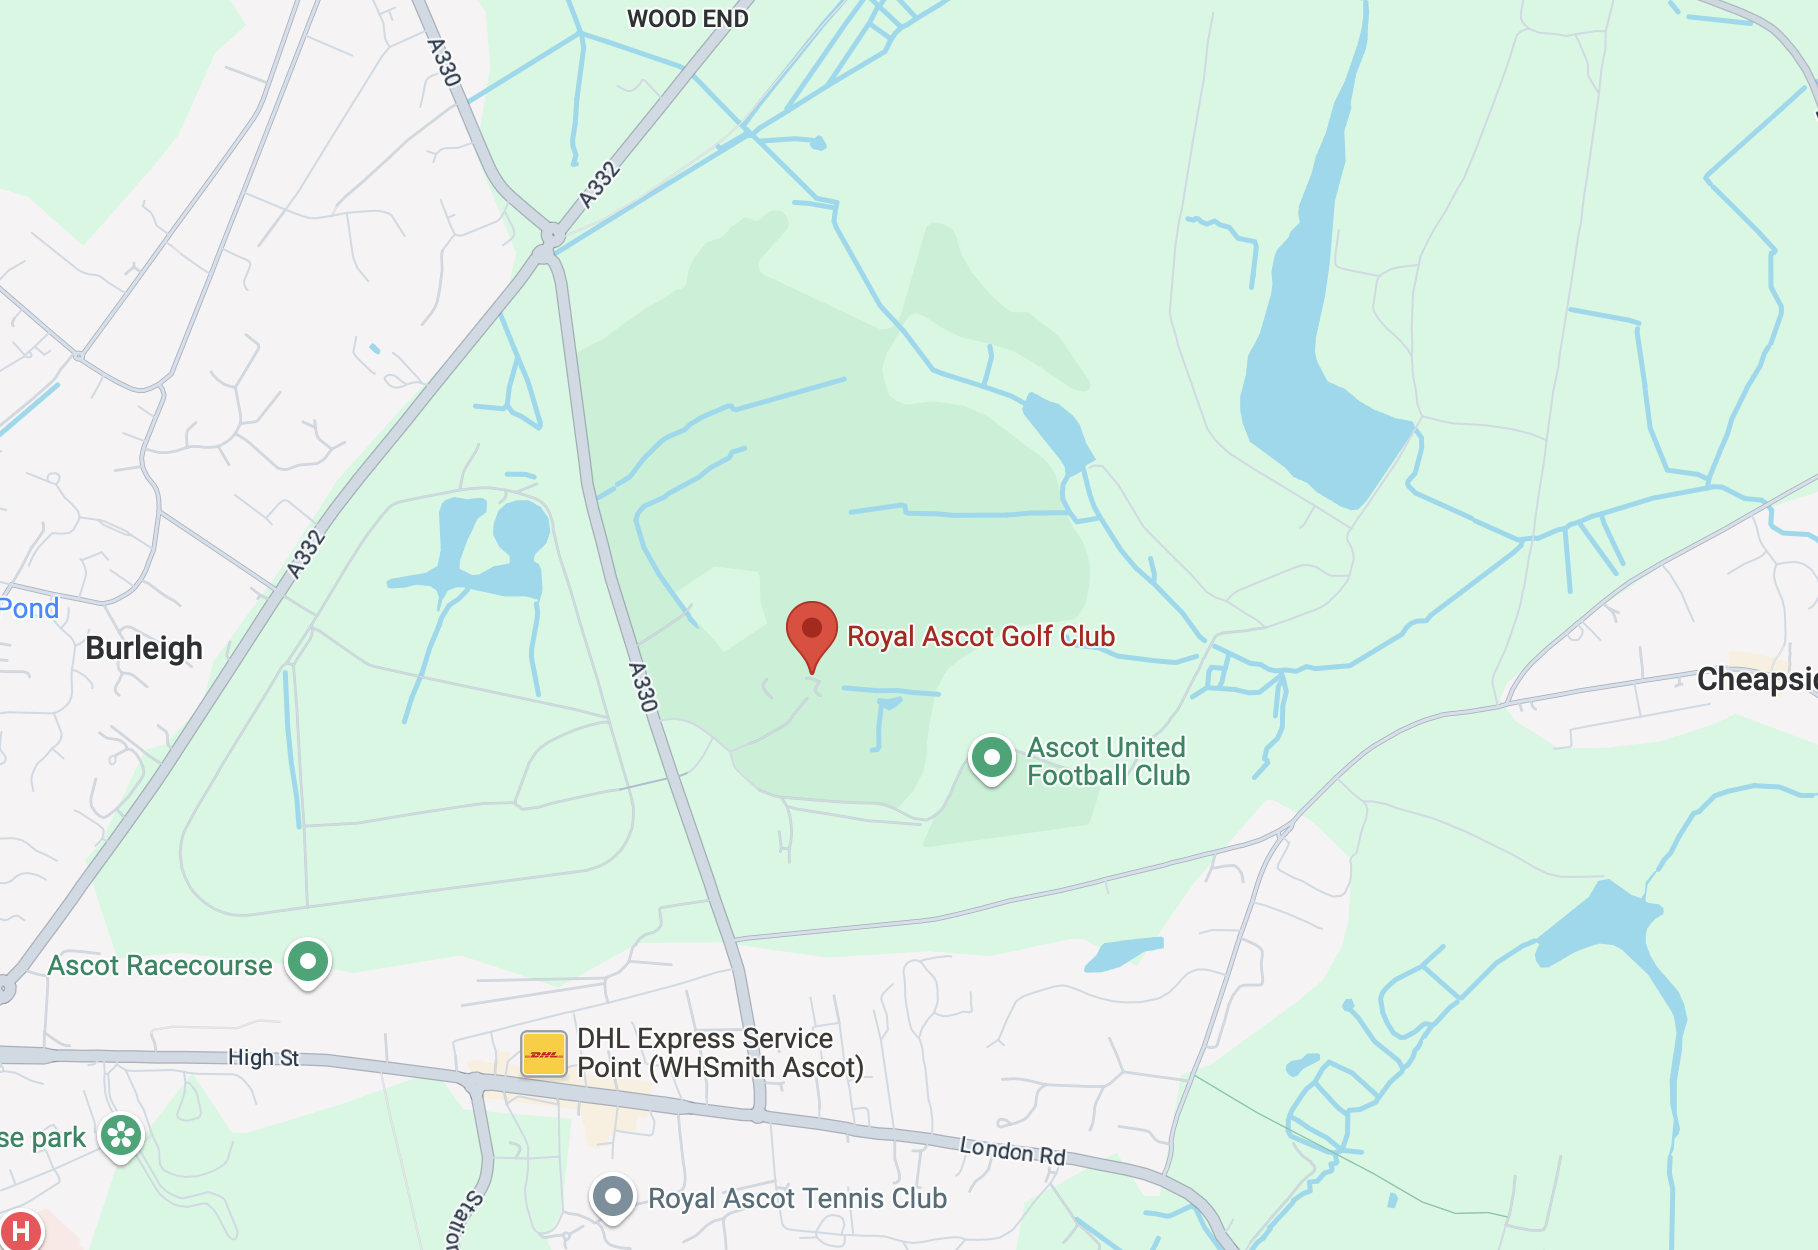
Task: Click the WOOD END place label
Action: (688, 19)
